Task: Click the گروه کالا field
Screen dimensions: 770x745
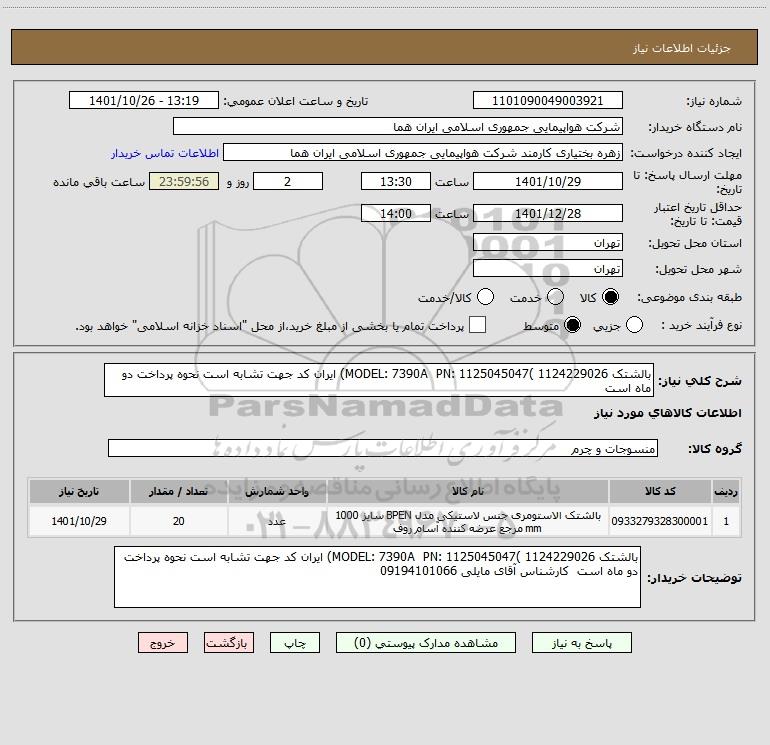Action: point(382,449)
